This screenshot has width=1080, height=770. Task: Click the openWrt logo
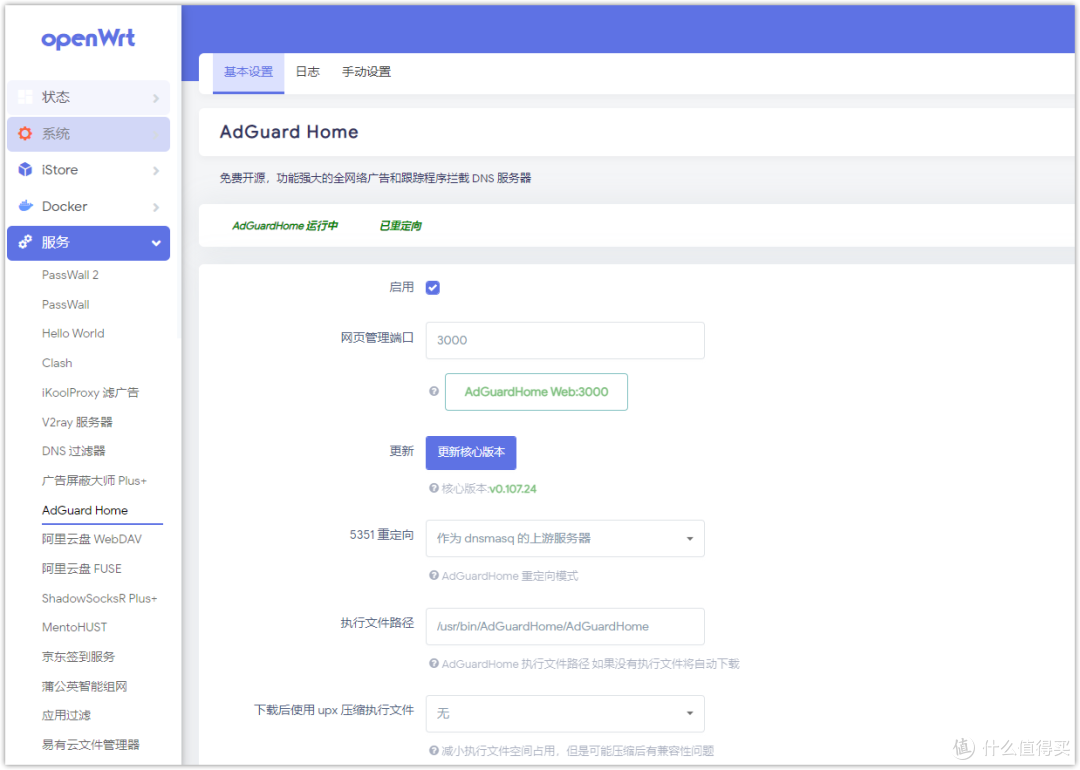[x=88, y=38]
